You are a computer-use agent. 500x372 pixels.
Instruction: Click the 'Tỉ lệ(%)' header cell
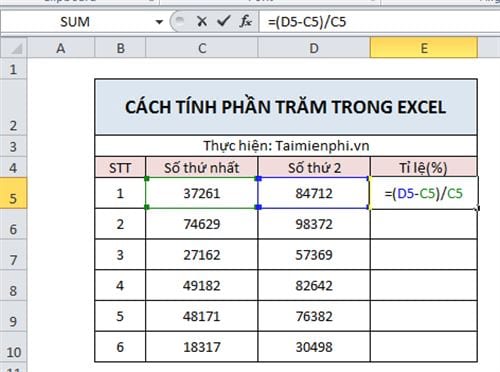click(424, 167)
